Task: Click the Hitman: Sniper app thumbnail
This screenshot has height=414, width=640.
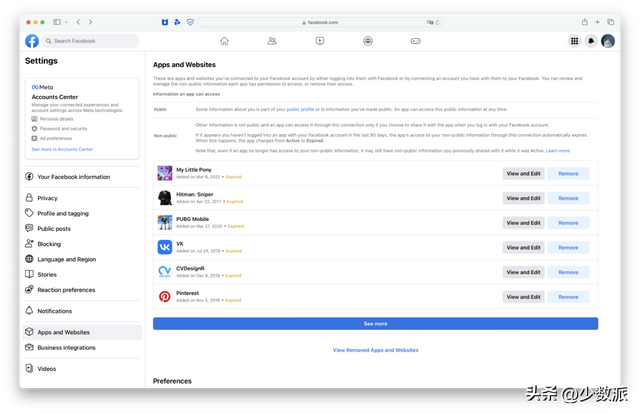Action: tap(165, 198)
